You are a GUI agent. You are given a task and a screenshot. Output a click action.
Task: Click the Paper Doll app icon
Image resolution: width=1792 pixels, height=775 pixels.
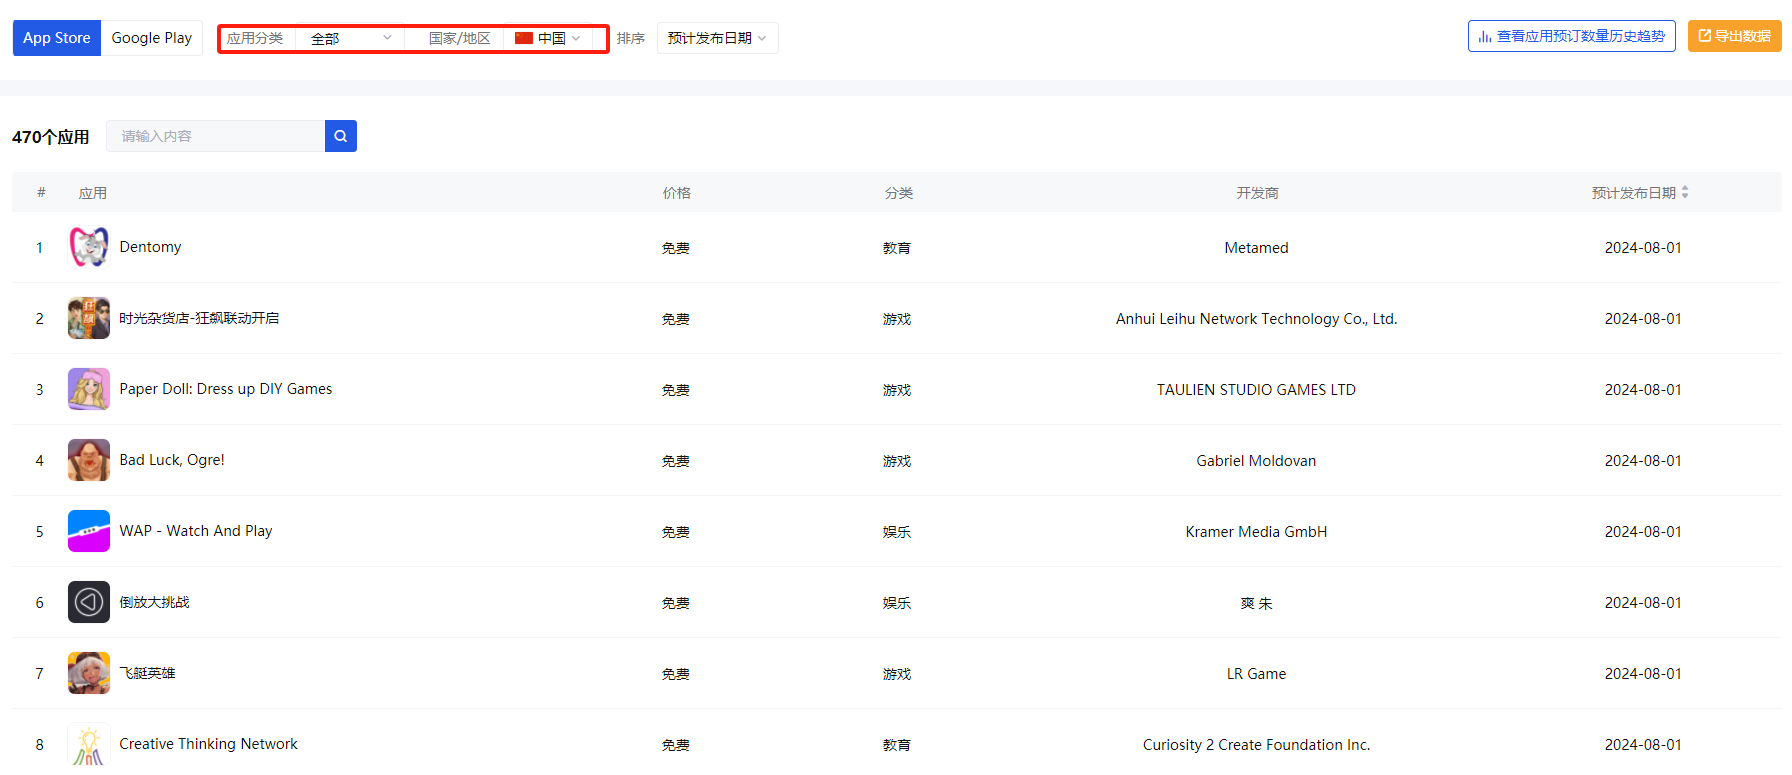[x=89, y=389]
